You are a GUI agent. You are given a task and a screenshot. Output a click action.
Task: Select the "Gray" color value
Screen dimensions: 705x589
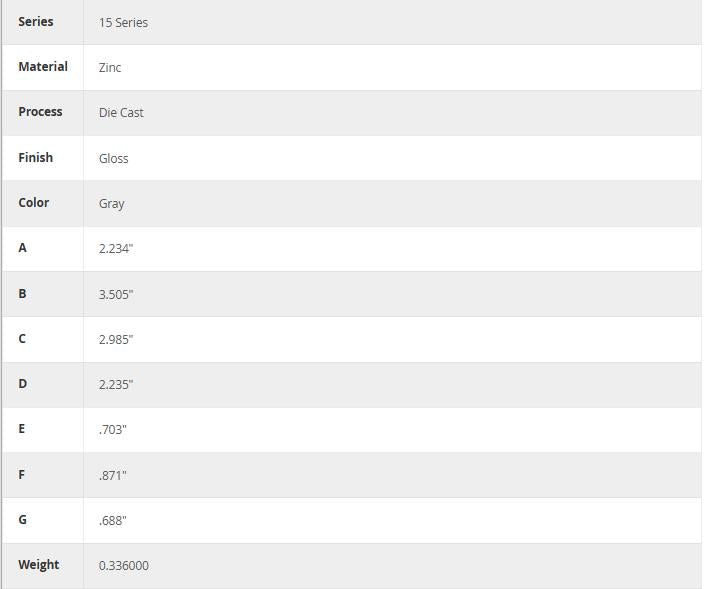click(x=111, y=203)
